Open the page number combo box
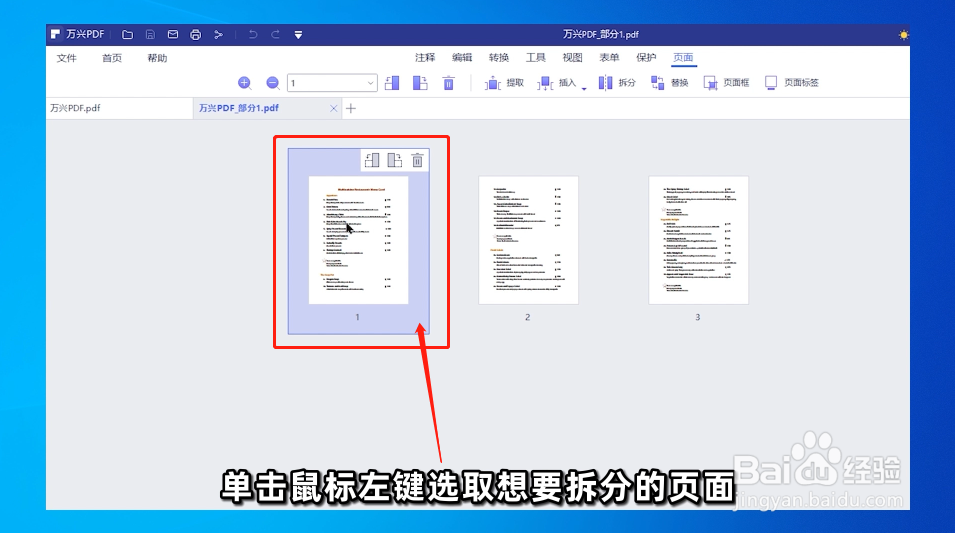This screenshot has height=533, width=955. point(332,83)
